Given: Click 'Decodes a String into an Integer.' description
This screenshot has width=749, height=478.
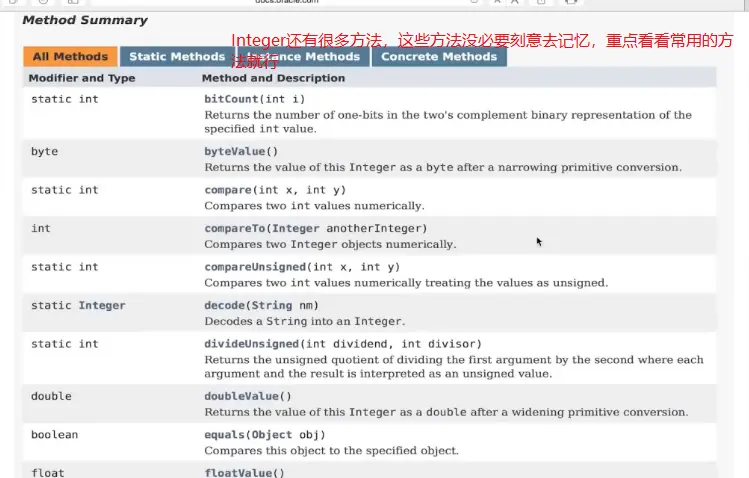Looking at the screenshot, I should [x=305, y=321].
